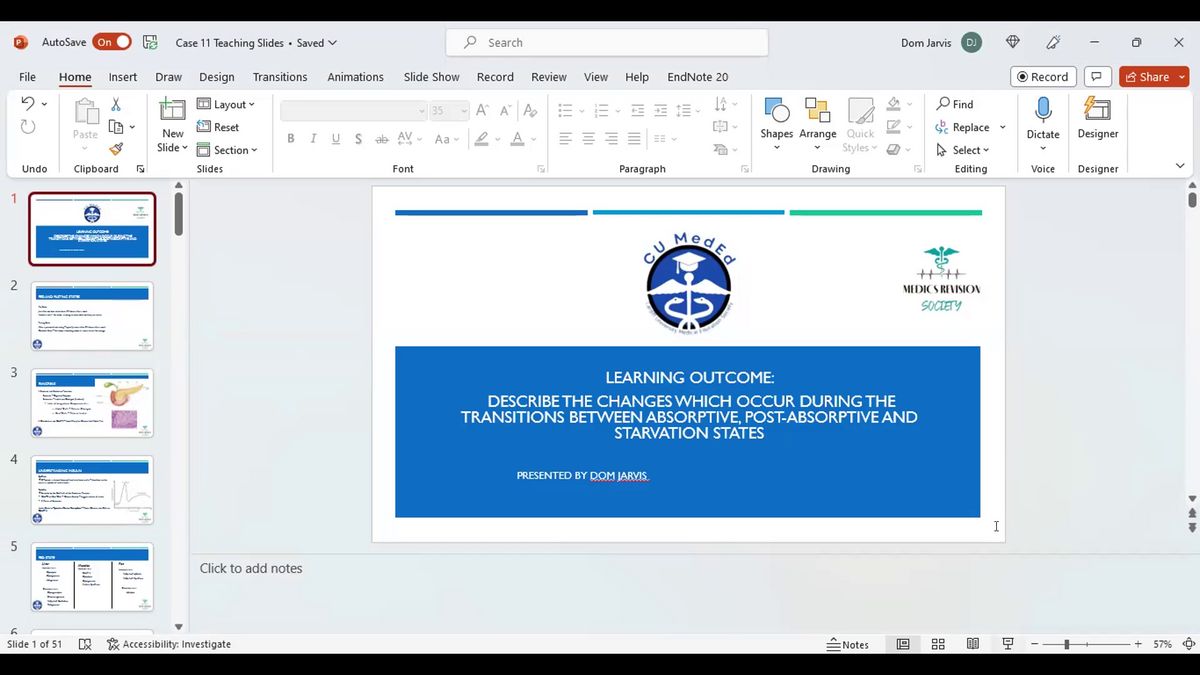
Task: Click the Save icon in title bar
Action: pyautogui.click(x=150, y=43)
